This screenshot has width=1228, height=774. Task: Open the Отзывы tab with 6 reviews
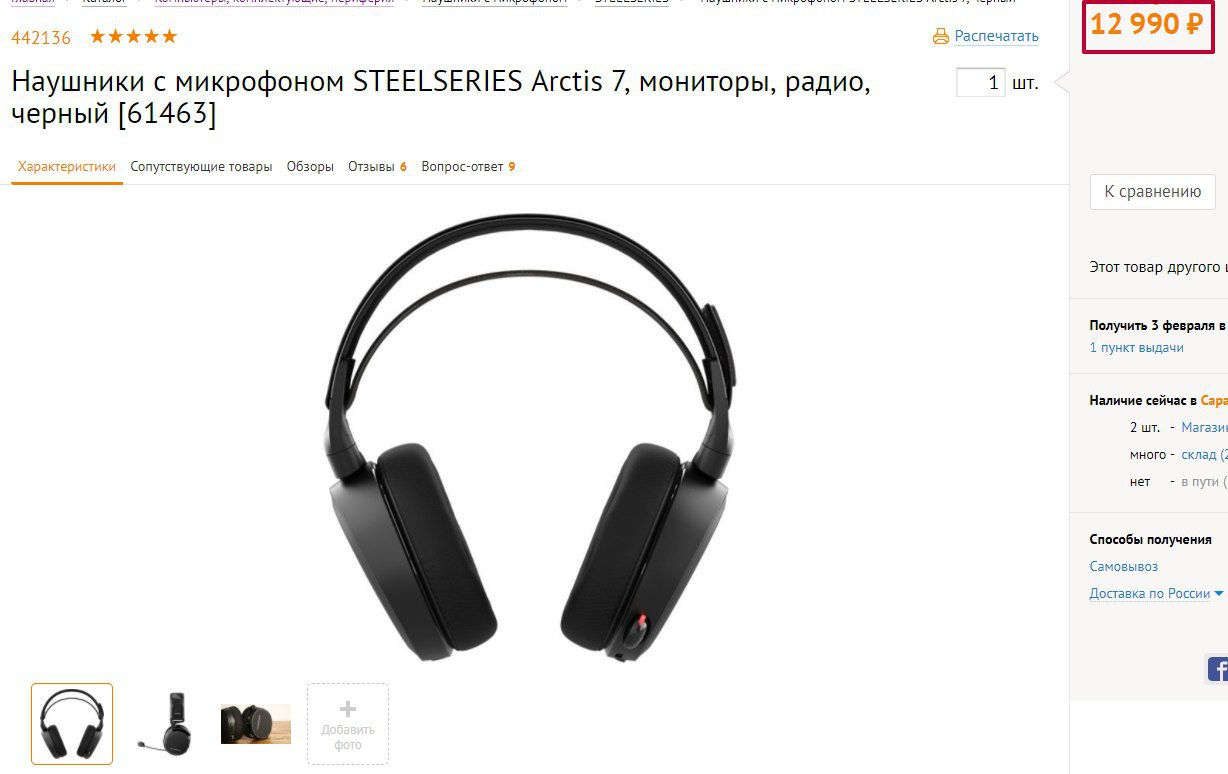pos(377,167)
